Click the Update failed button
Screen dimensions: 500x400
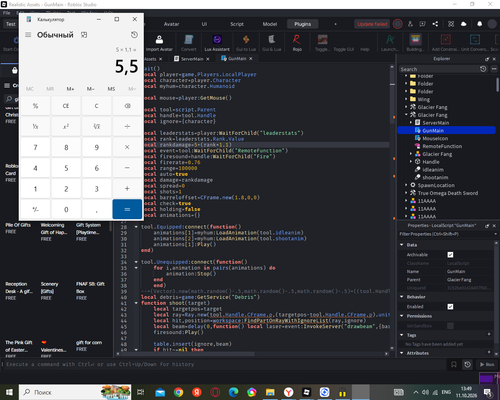tap(372, 24)
